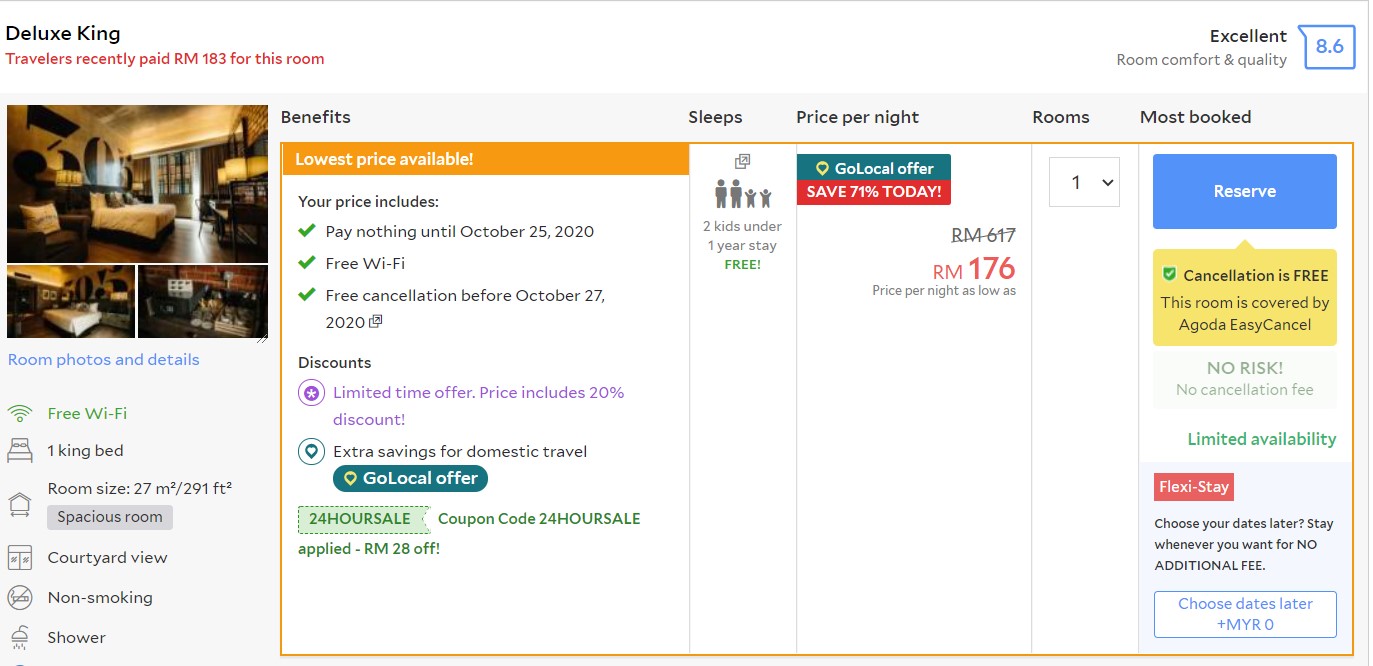Open the small bed thumbnail photo

[x=71, y=301]
